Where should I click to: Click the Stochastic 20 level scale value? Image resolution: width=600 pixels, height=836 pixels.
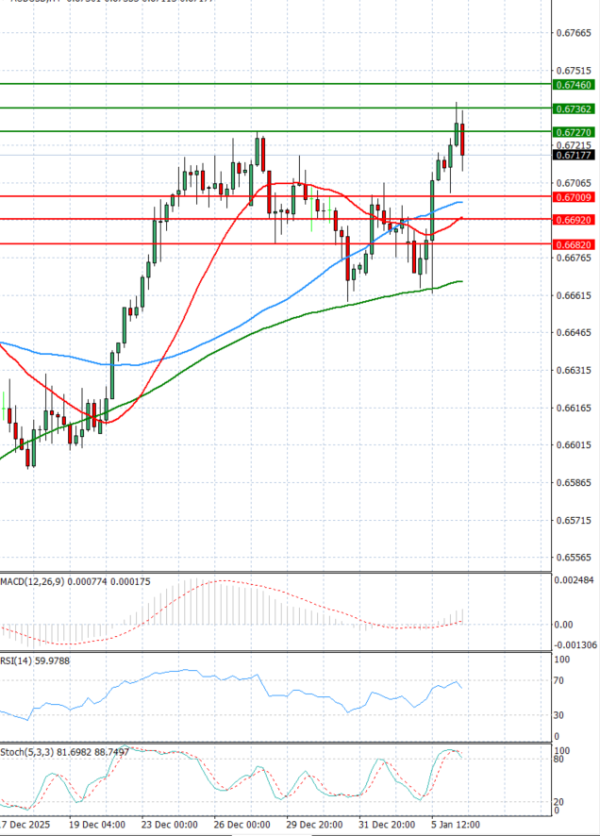tap(560, 802)
